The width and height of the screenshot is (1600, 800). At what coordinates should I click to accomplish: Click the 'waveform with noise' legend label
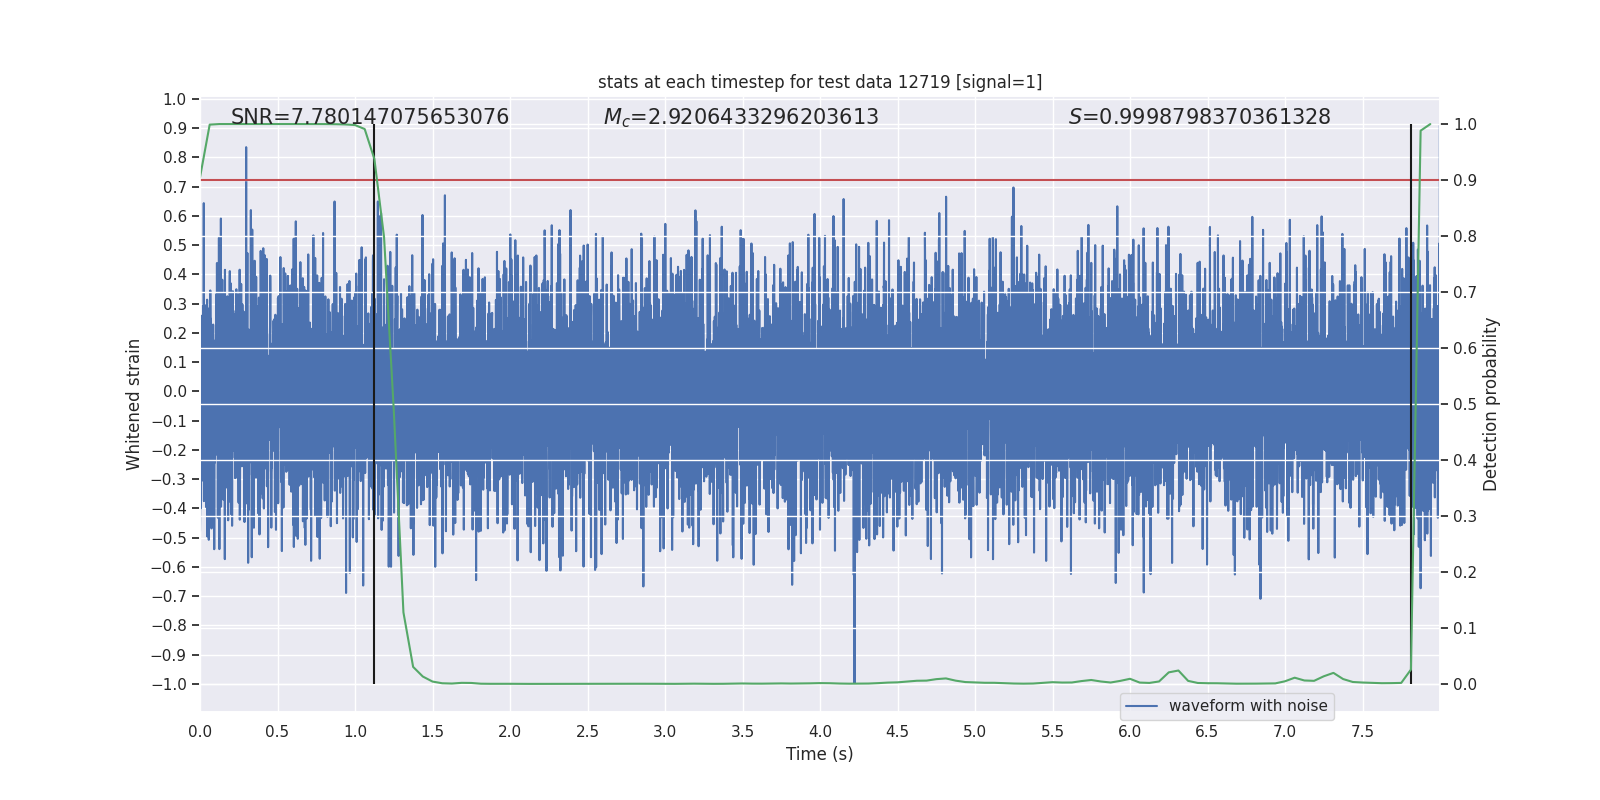tap(1248, 706)
